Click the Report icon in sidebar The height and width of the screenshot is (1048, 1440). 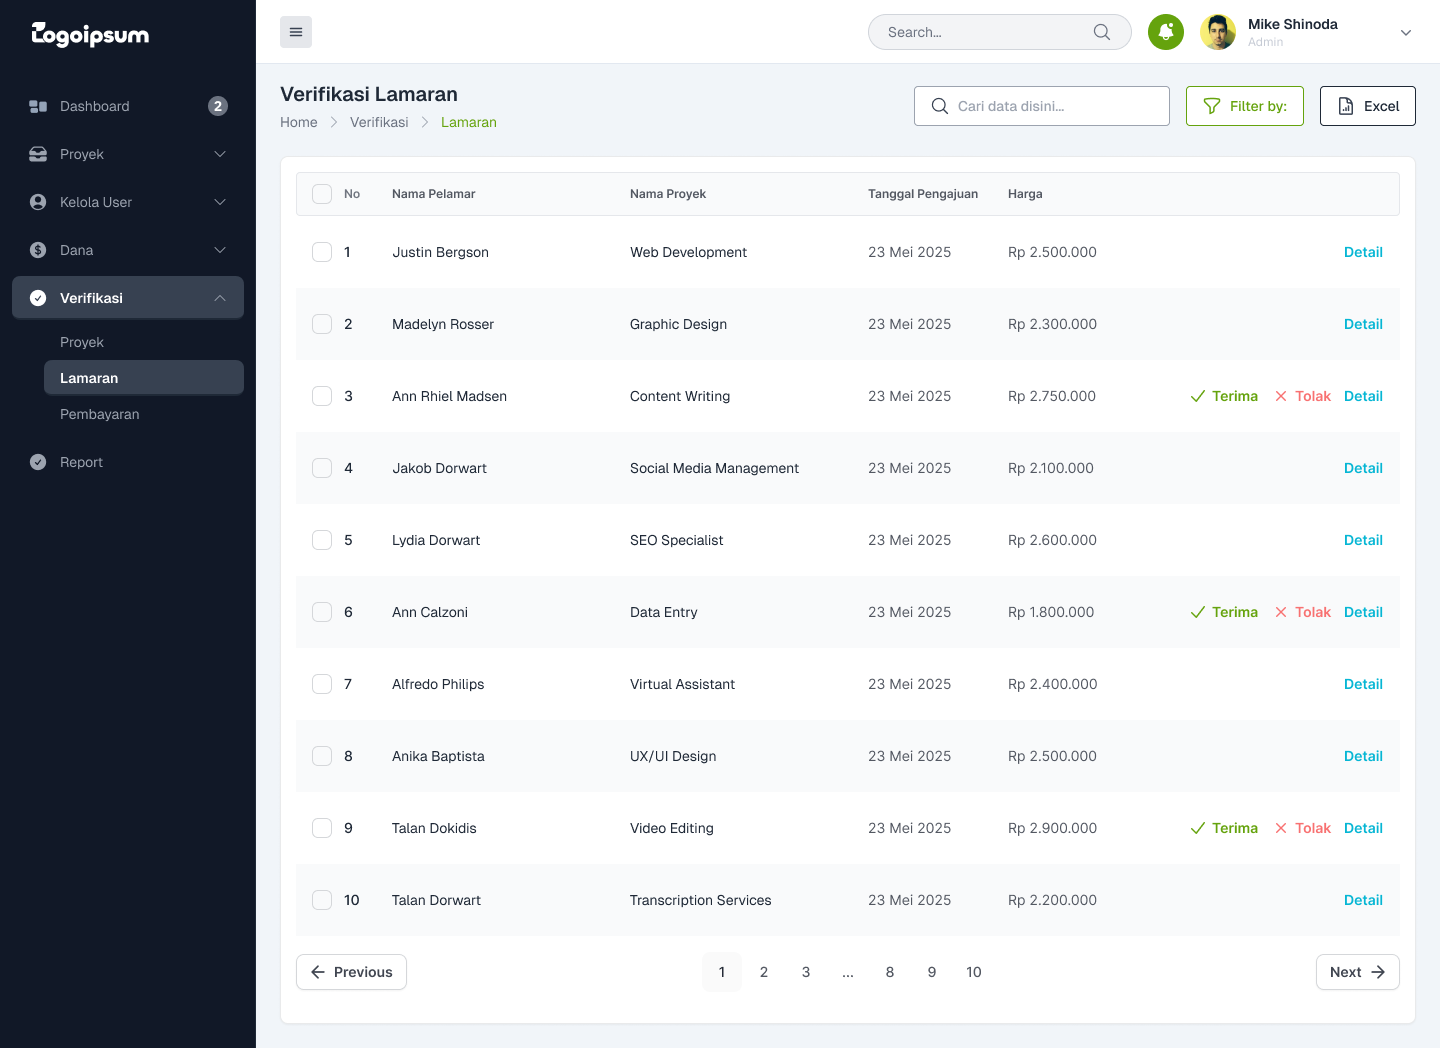pos(38,462)
